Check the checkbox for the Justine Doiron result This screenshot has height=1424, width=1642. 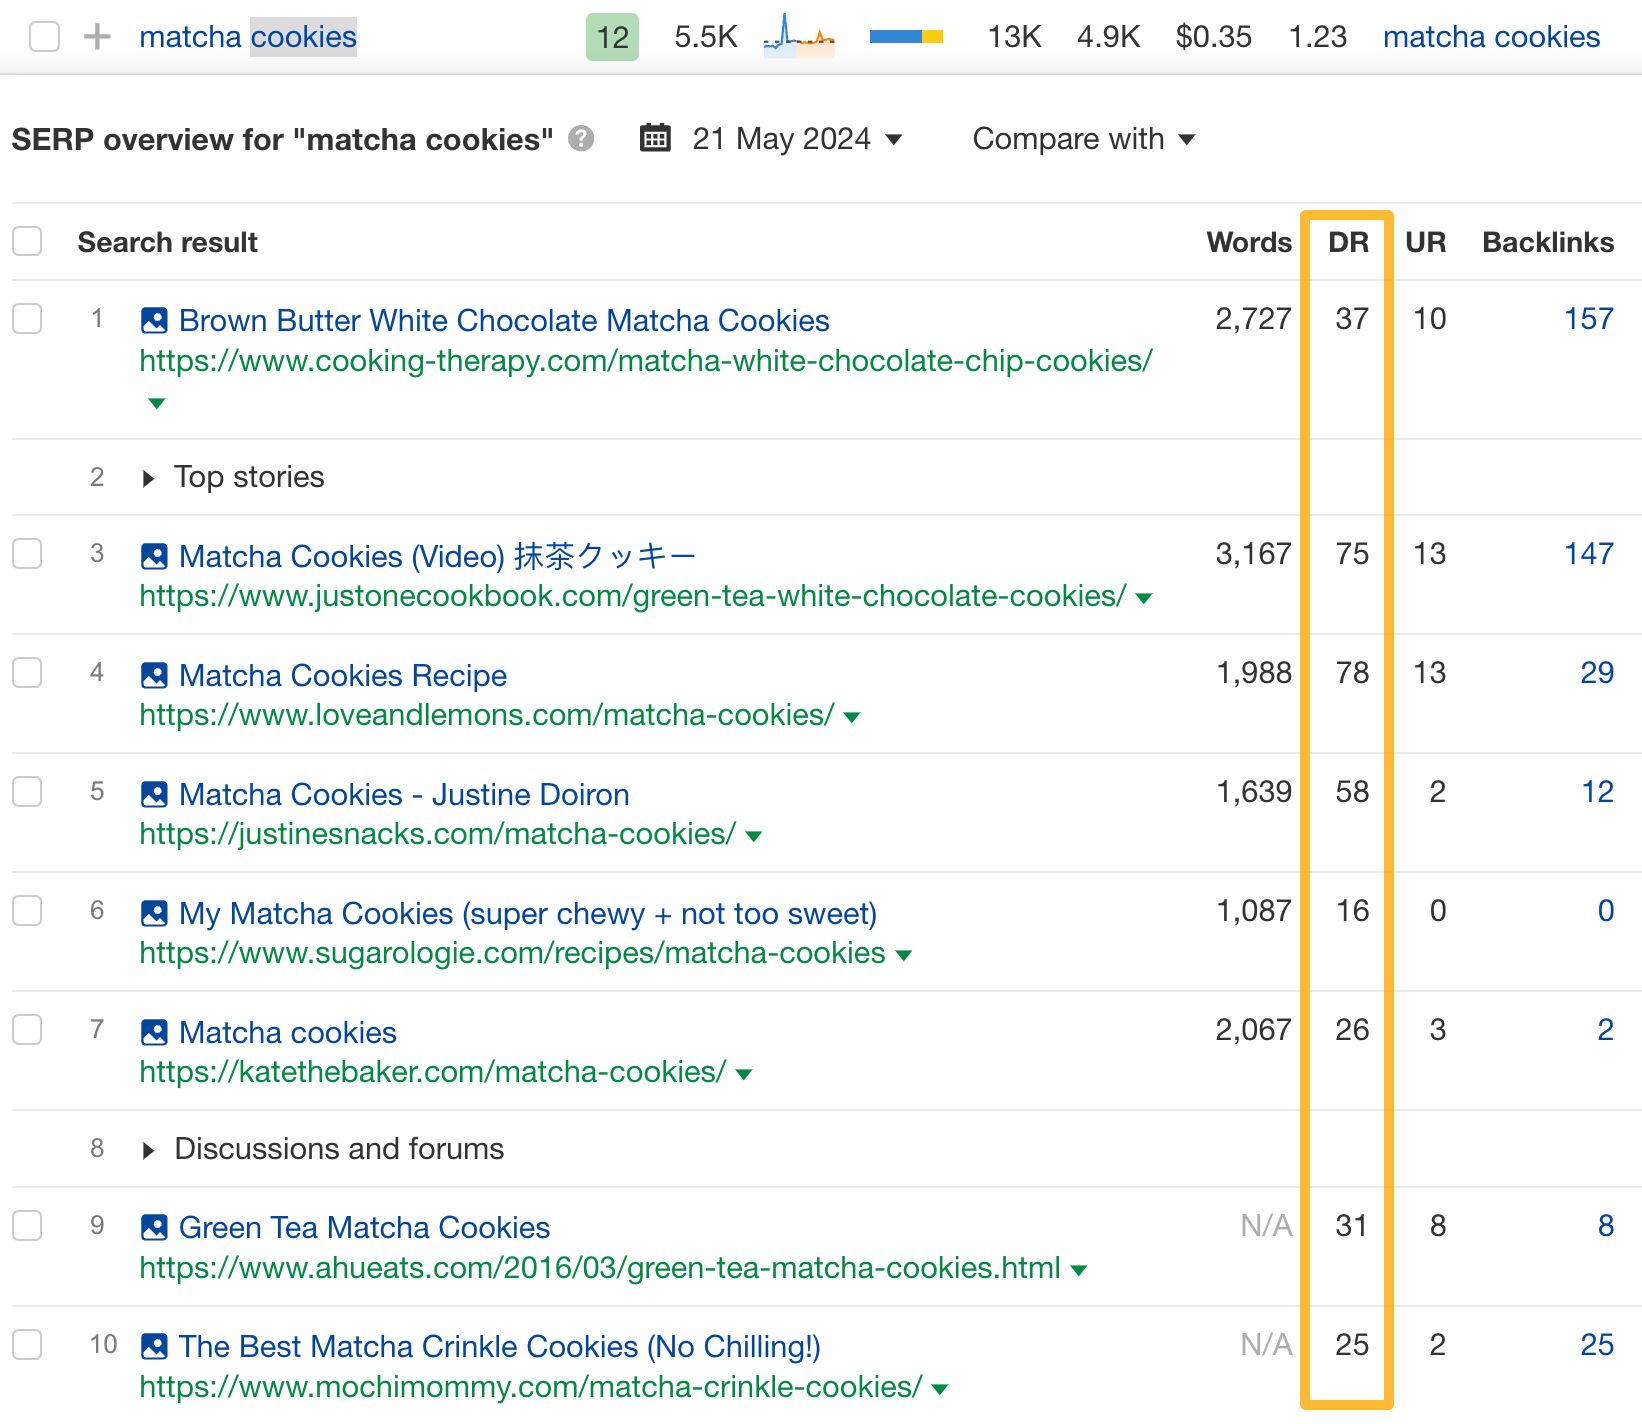27,792
